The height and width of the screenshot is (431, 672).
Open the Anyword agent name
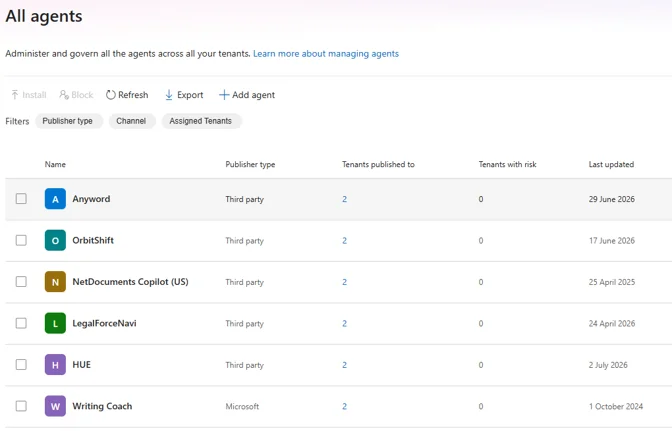[91, 199]
